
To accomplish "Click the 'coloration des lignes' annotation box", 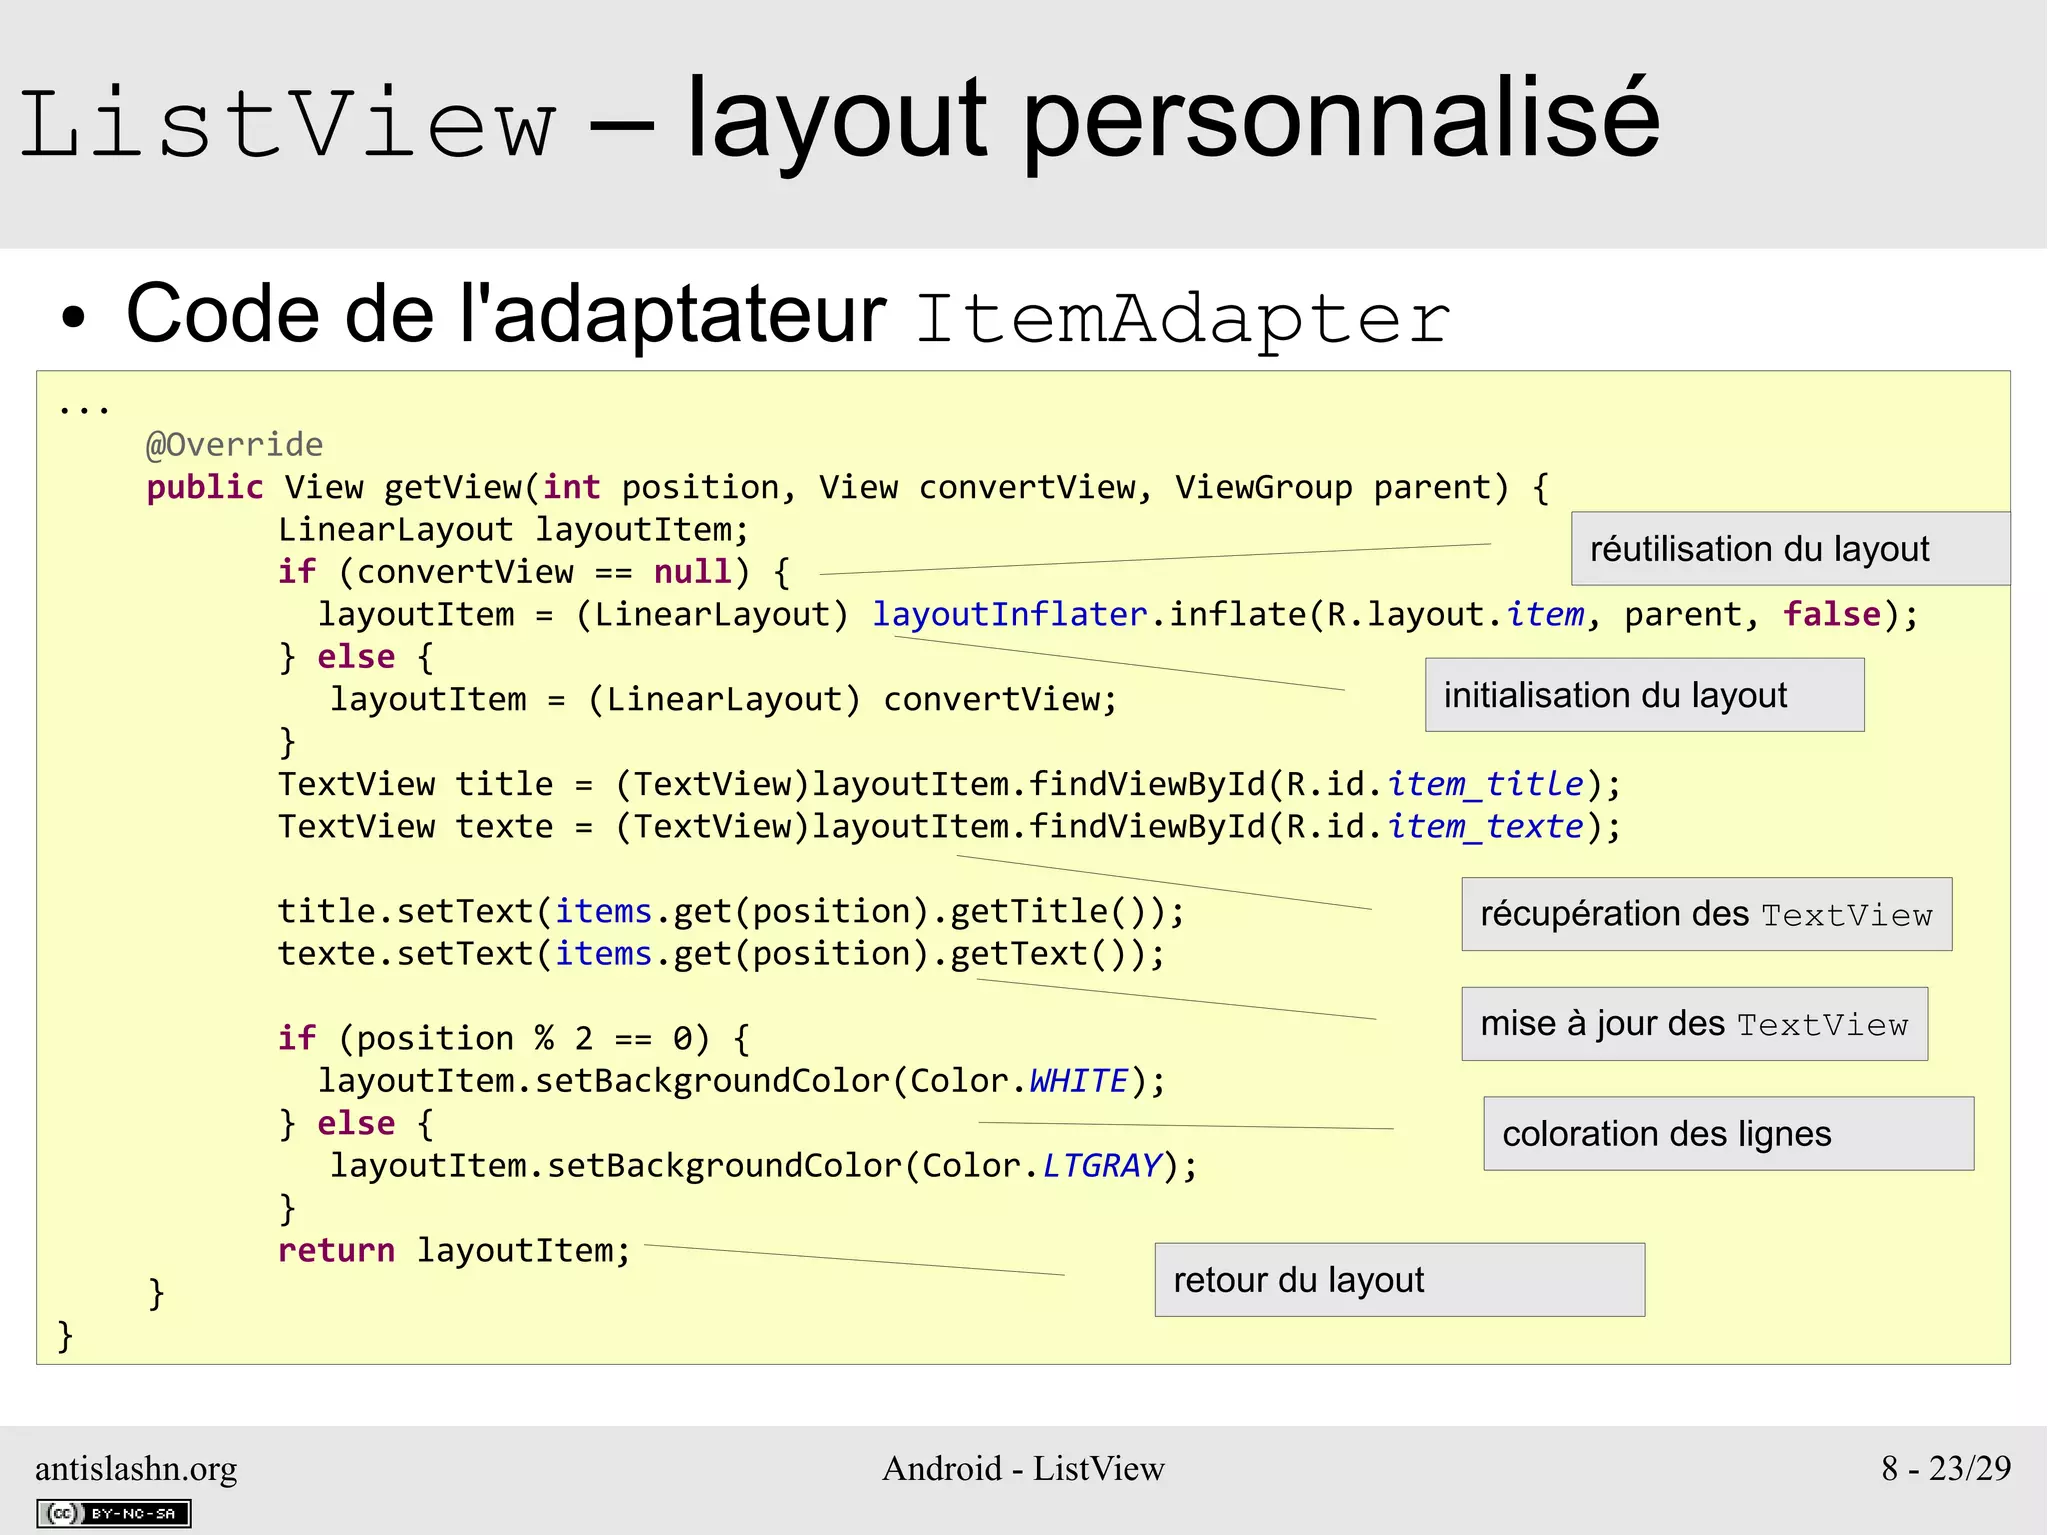I will coord(1728,1133).
